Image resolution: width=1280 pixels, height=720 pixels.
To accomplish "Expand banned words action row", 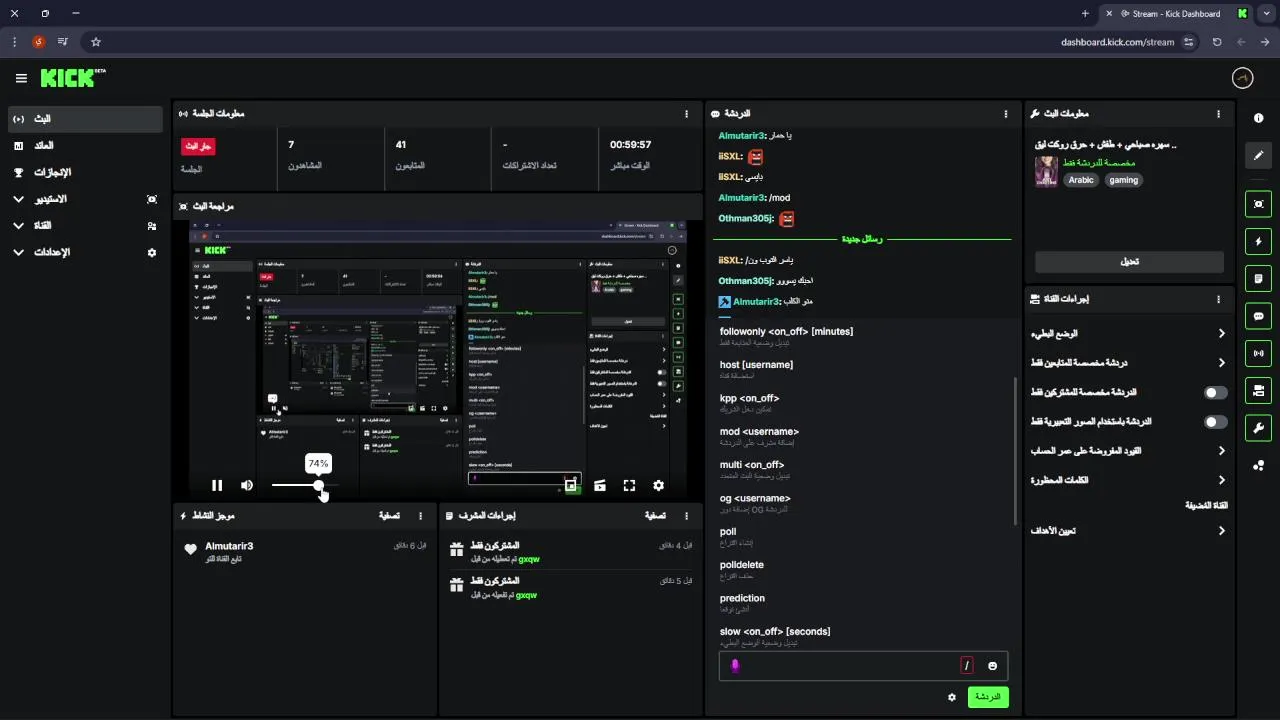I will (x=1129, y=480).
